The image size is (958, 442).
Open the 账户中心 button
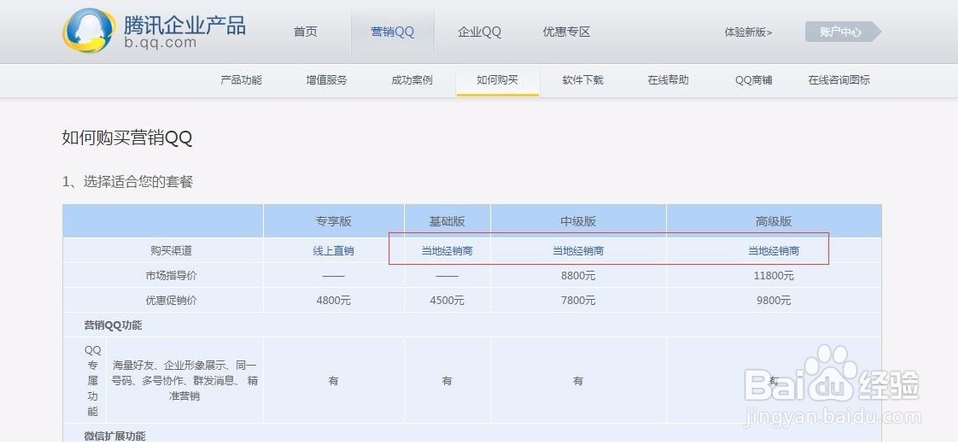(843, 32)
